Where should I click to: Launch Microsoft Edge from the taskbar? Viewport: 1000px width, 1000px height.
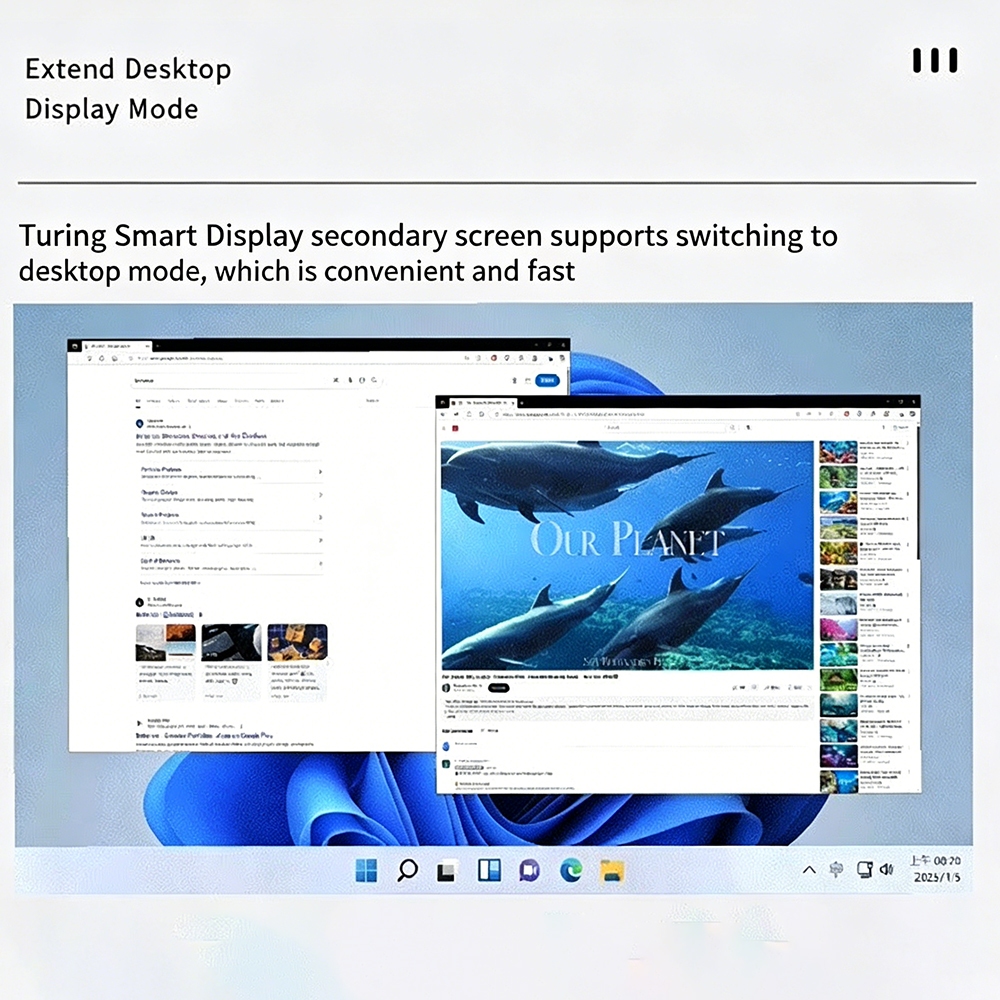pos(571,871)
